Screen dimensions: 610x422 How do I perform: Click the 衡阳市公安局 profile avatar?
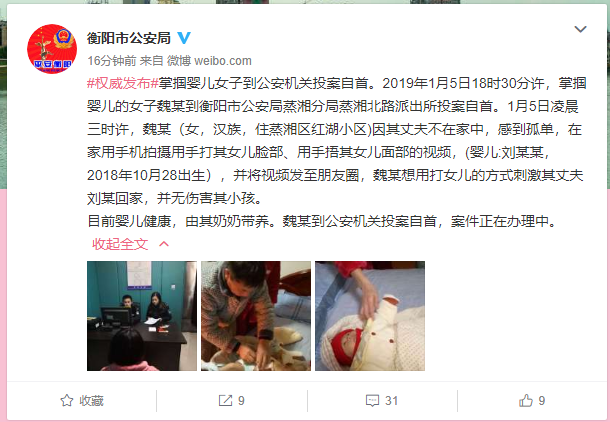tap(52, 49)
